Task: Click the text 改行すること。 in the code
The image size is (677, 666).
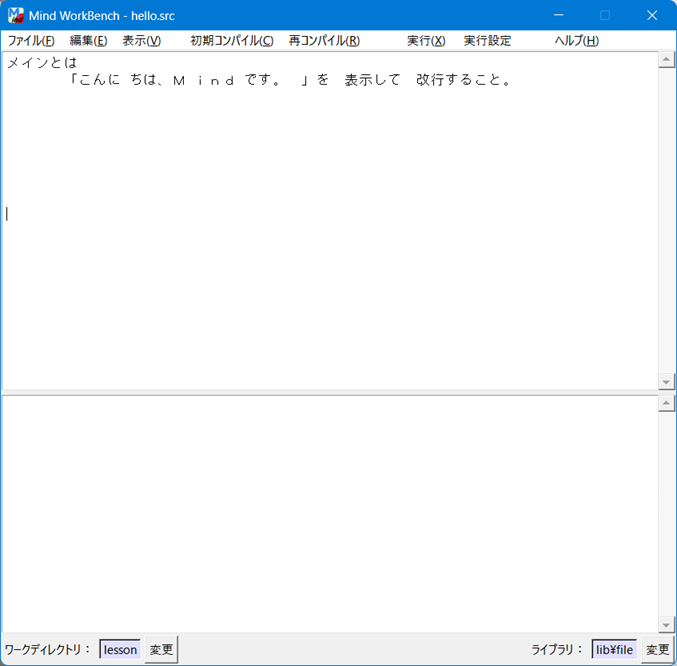Action: [464, 80]
